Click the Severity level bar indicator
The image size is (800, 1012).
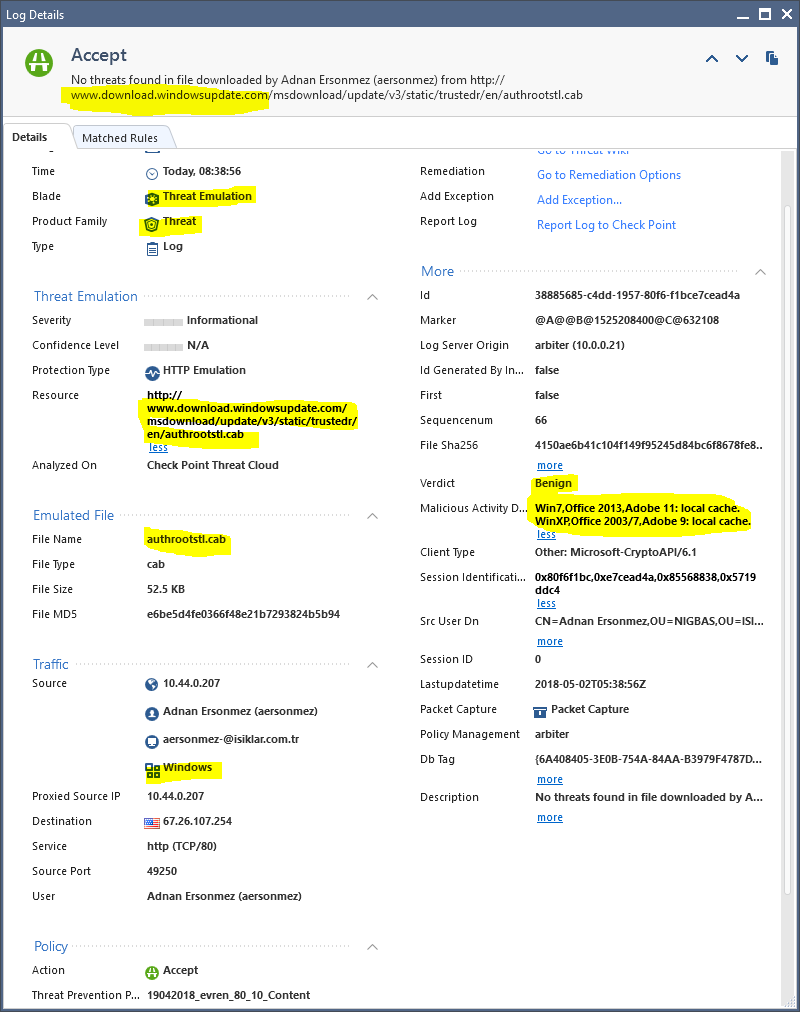point(163,321)
